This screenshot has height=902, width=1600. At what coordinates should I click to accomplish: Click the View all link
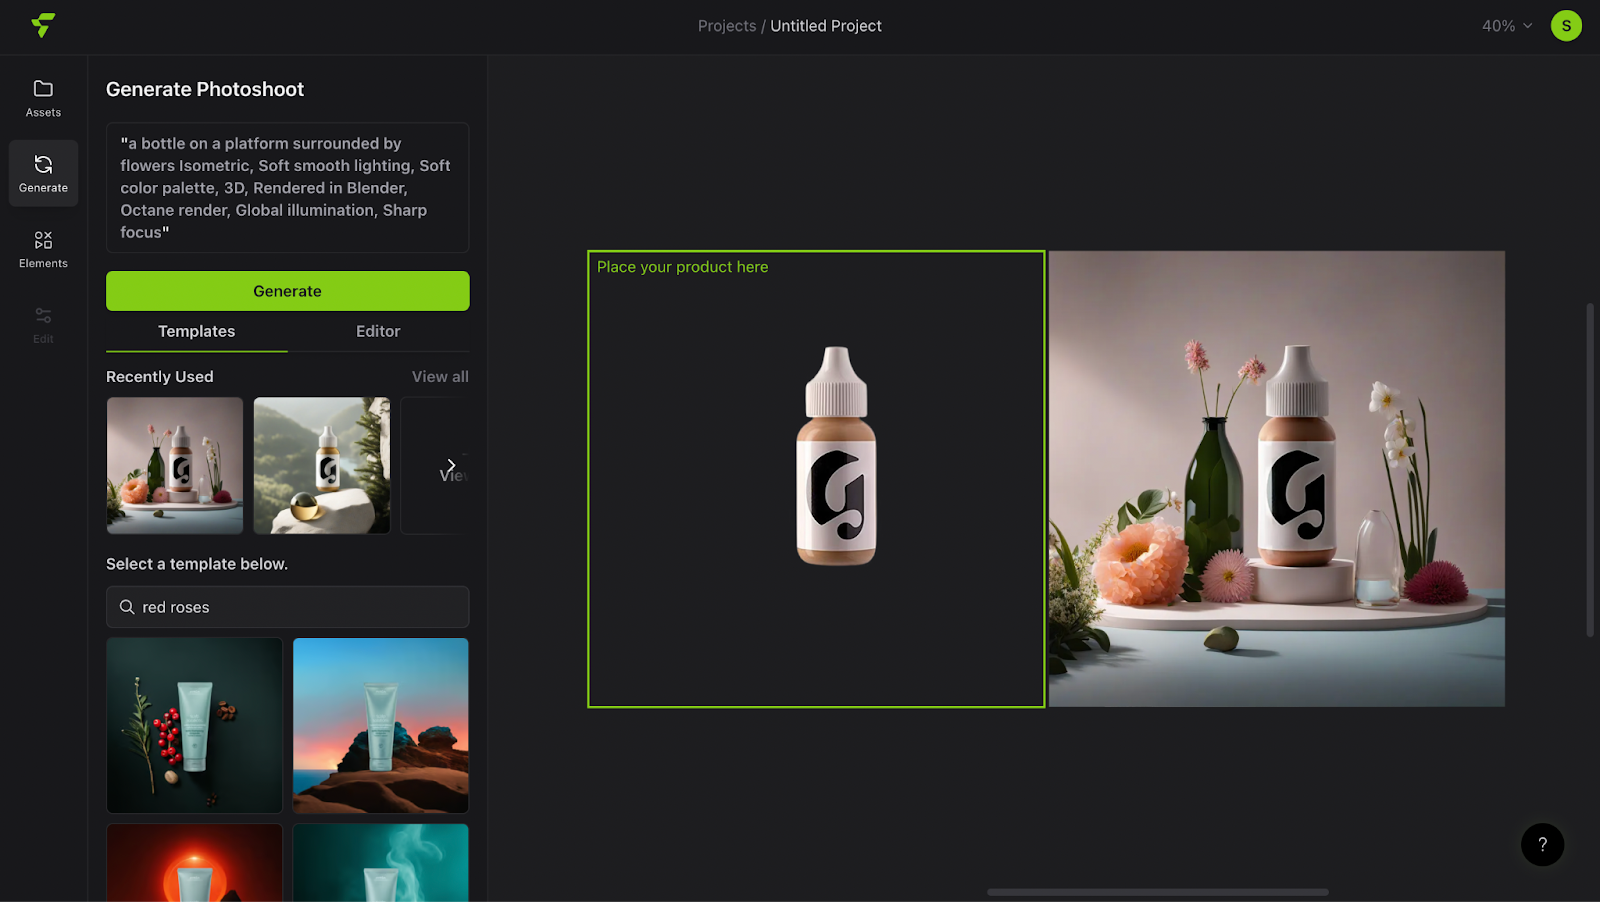pos(440,376)
